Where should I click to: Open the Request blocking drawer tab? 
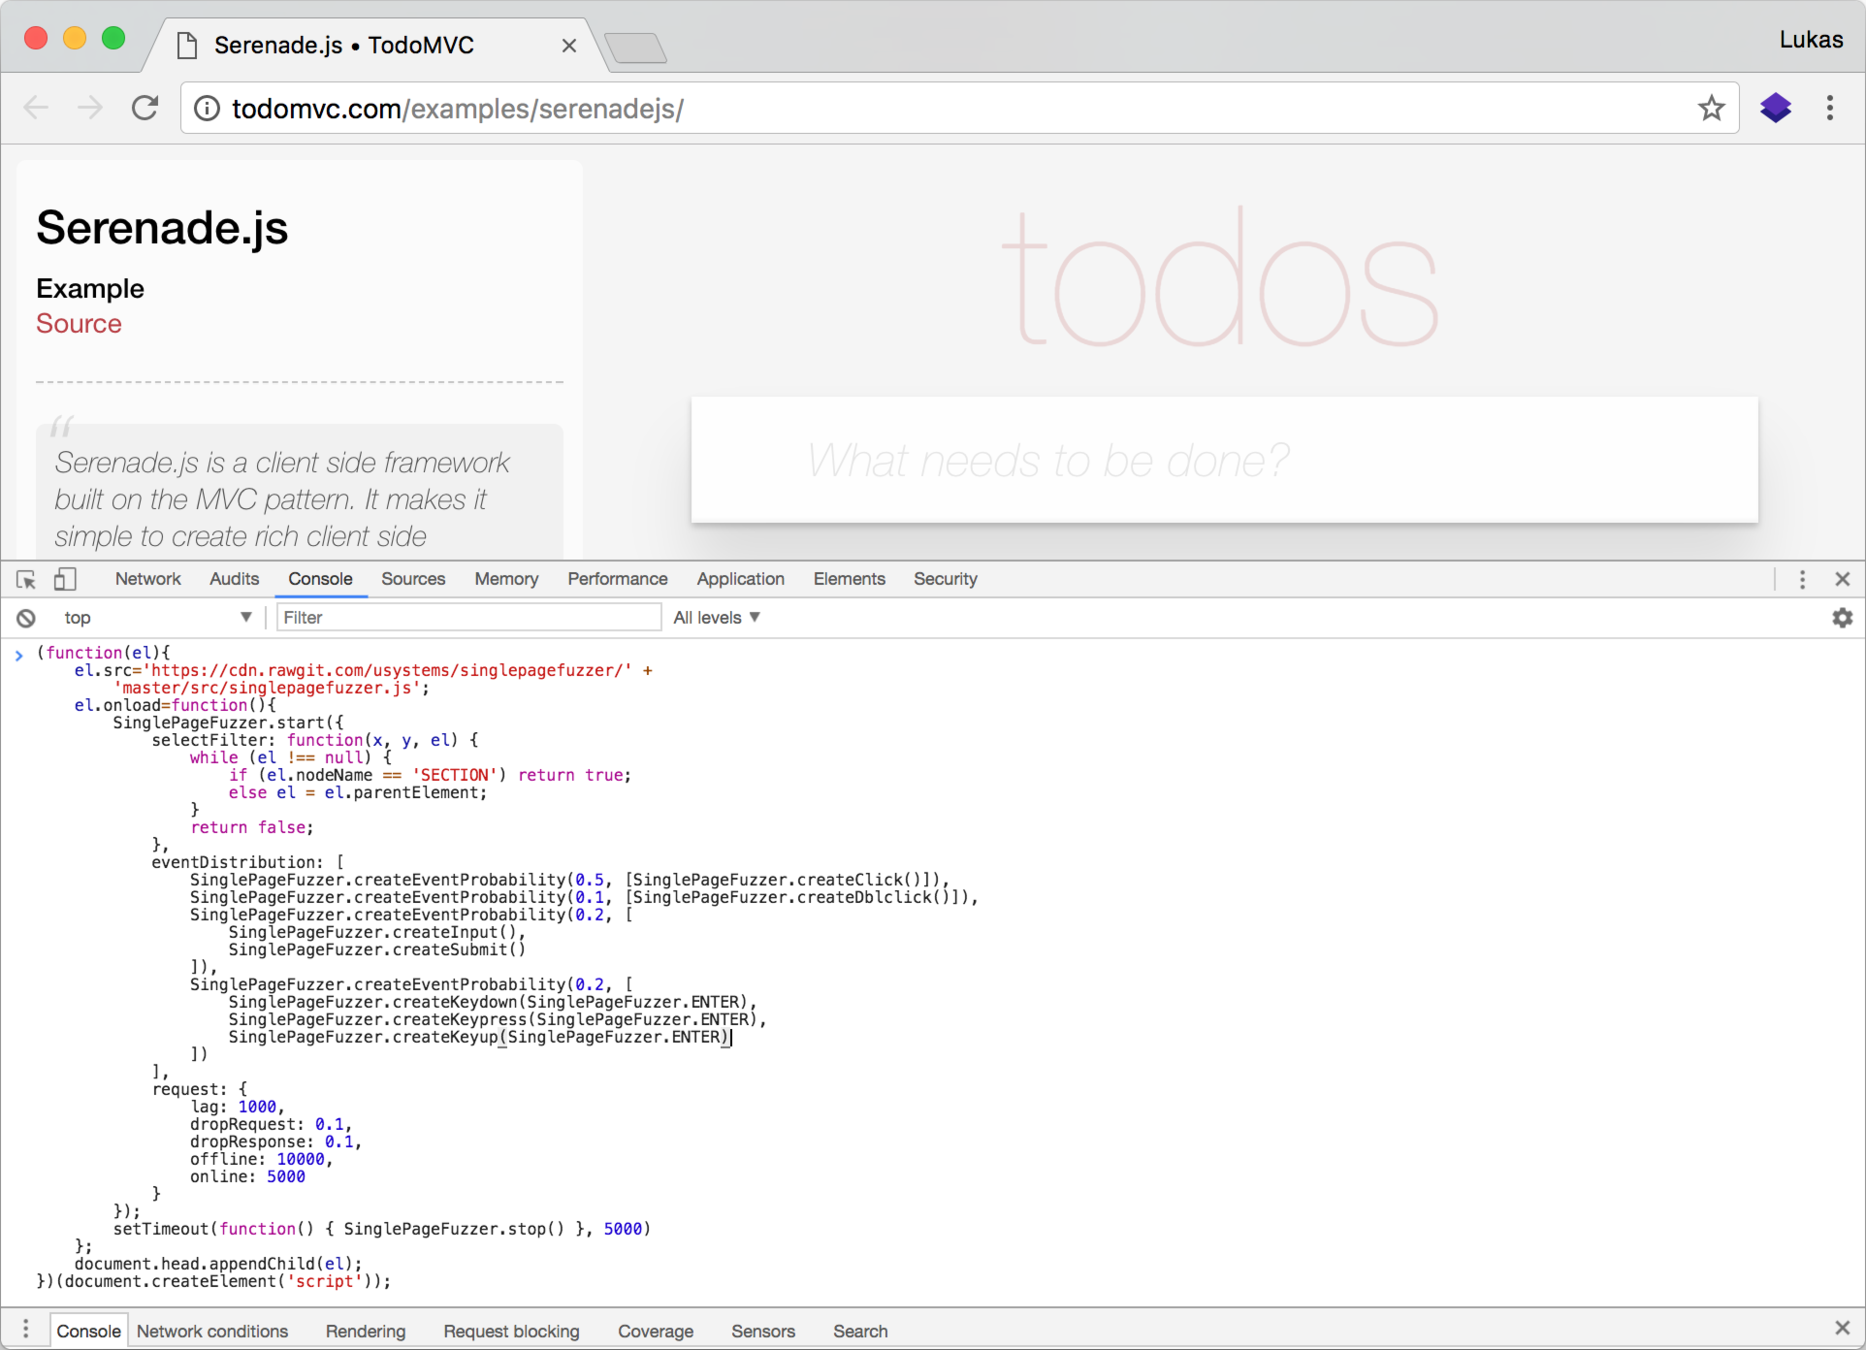point(511,1331)
